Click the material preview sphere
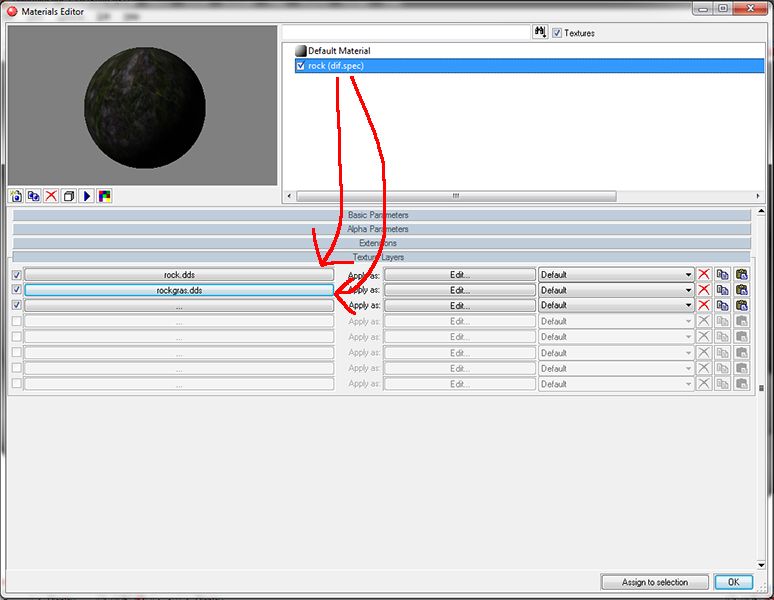The width and height of the screenshot is (774, 600). coord(145,108)
